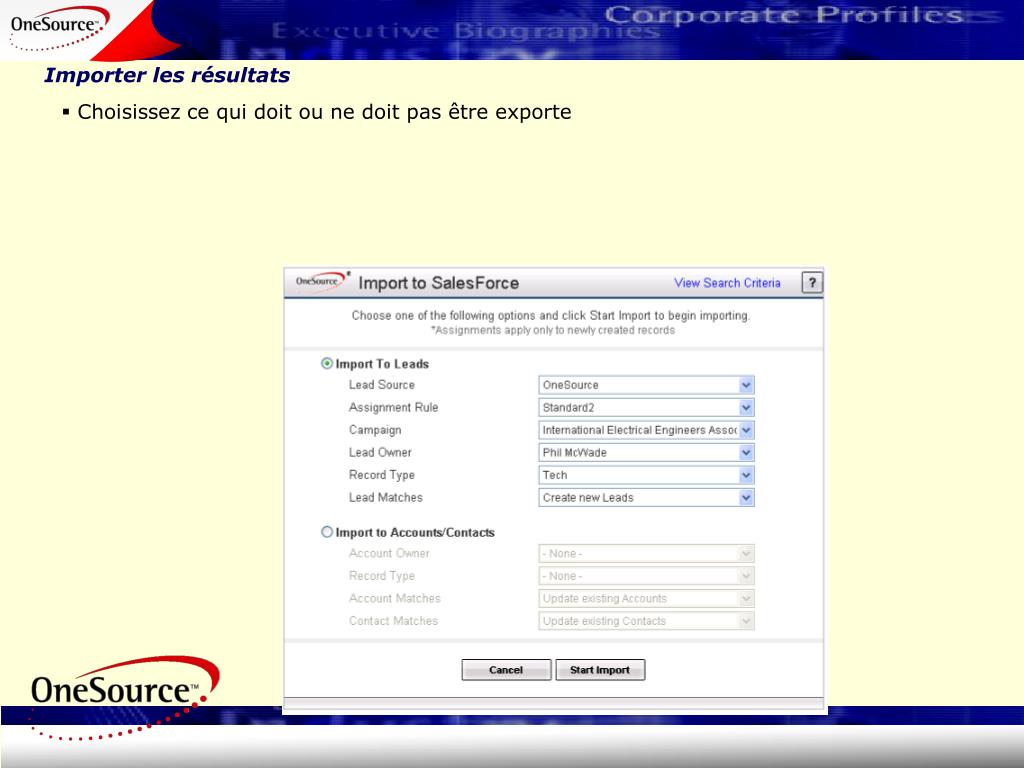Open the Account Owner dropdown

[x=646, y=554]
